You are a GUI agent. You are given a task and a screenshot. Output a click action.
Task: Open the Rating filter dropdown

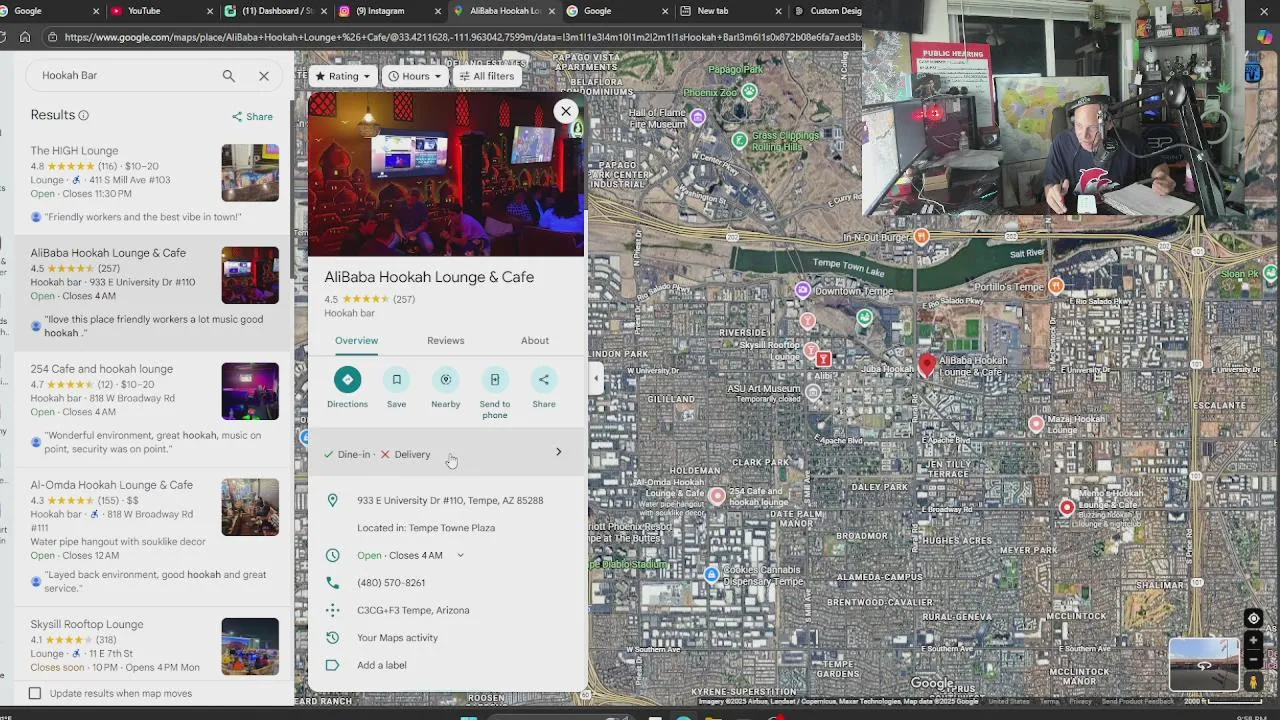pyautogui.click(x=343, y=76)
